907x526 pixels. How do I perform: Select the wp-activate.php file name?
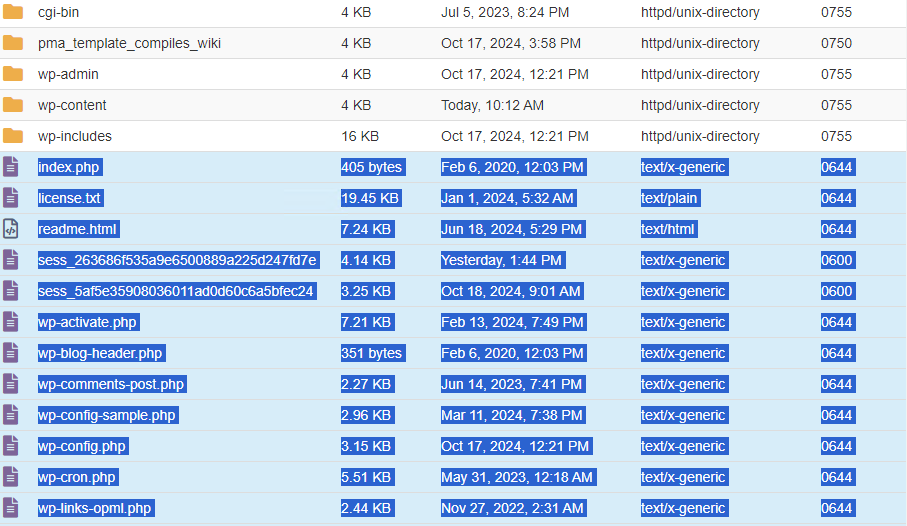(x=87, y=322)
